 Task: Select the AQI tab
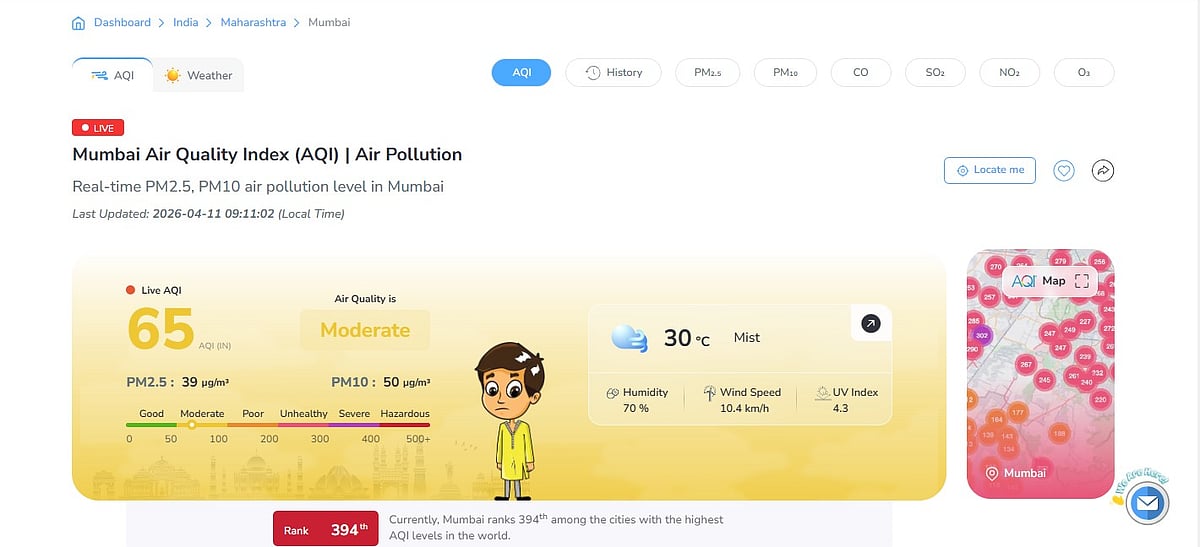pyautogui.click(x=112, y=75)
